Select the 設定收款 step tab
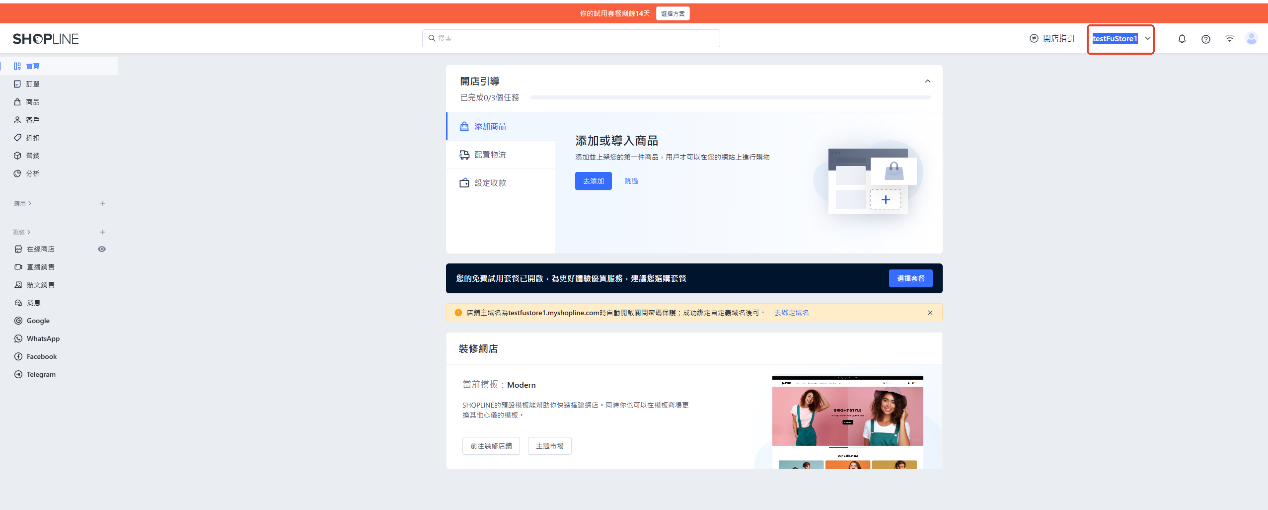 489,183
